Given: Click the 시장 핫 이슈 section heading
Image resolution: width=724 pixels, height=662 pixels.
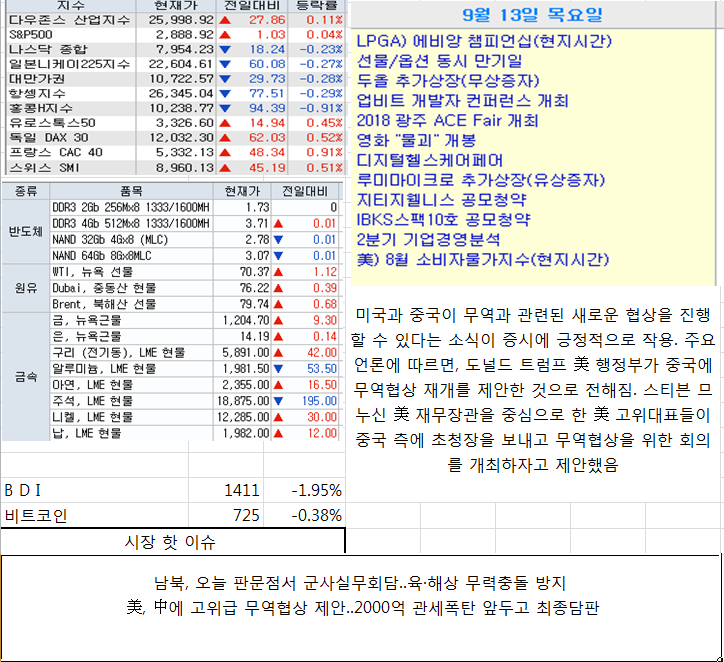Looking at the screenshot, I should point(170,543).
